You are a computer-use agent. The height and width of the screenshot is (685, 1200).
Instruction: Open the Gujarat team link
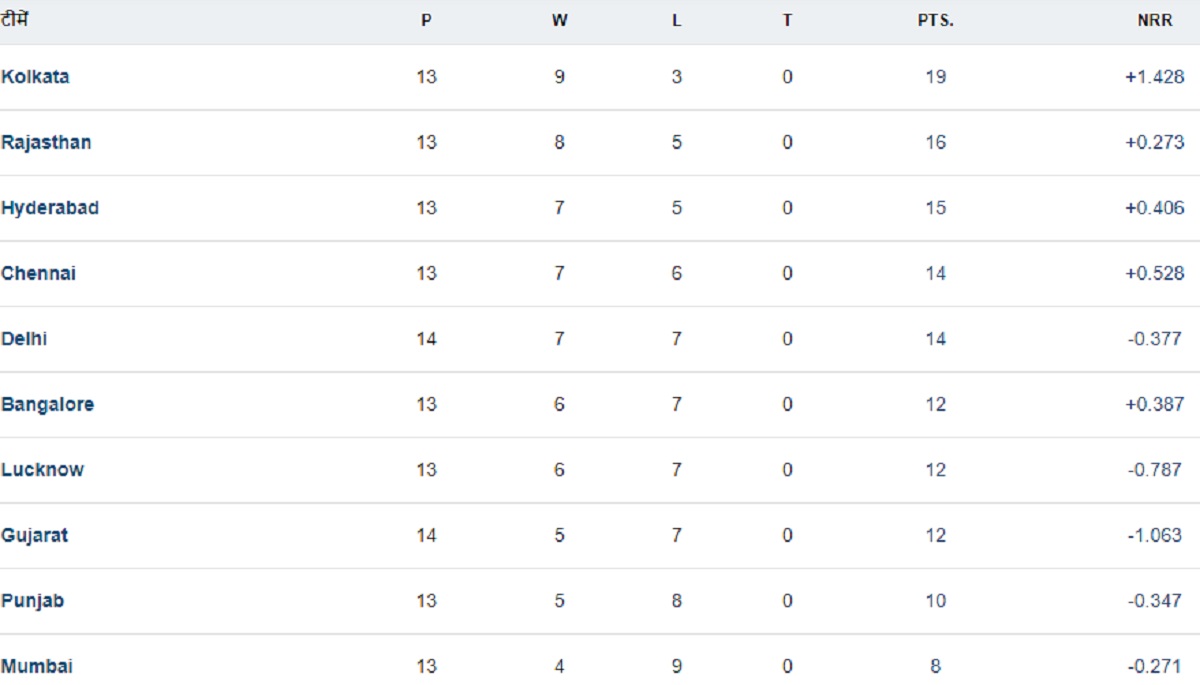35,535
